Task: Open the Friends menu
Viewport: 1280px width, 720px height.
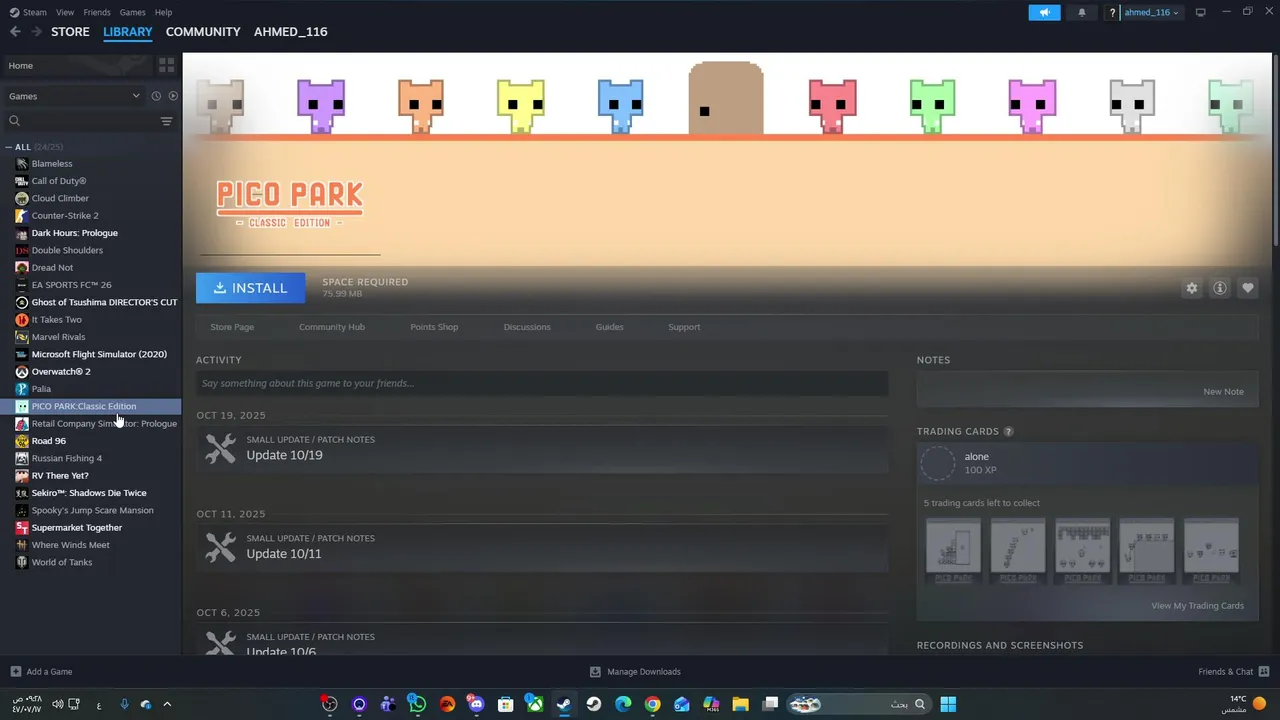Action: coord(97,12)
